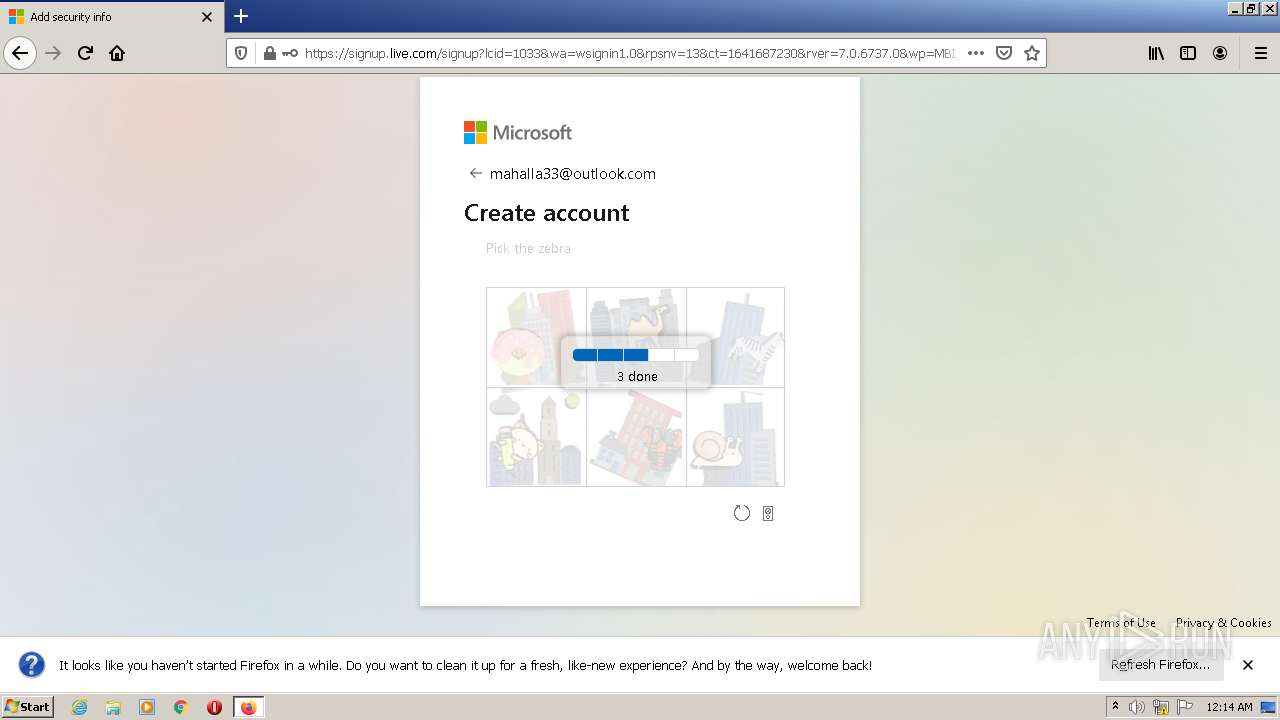Open page actions three-dot menu
Viewport: 1280px width, 720px height.
click(x=976, y=53)
